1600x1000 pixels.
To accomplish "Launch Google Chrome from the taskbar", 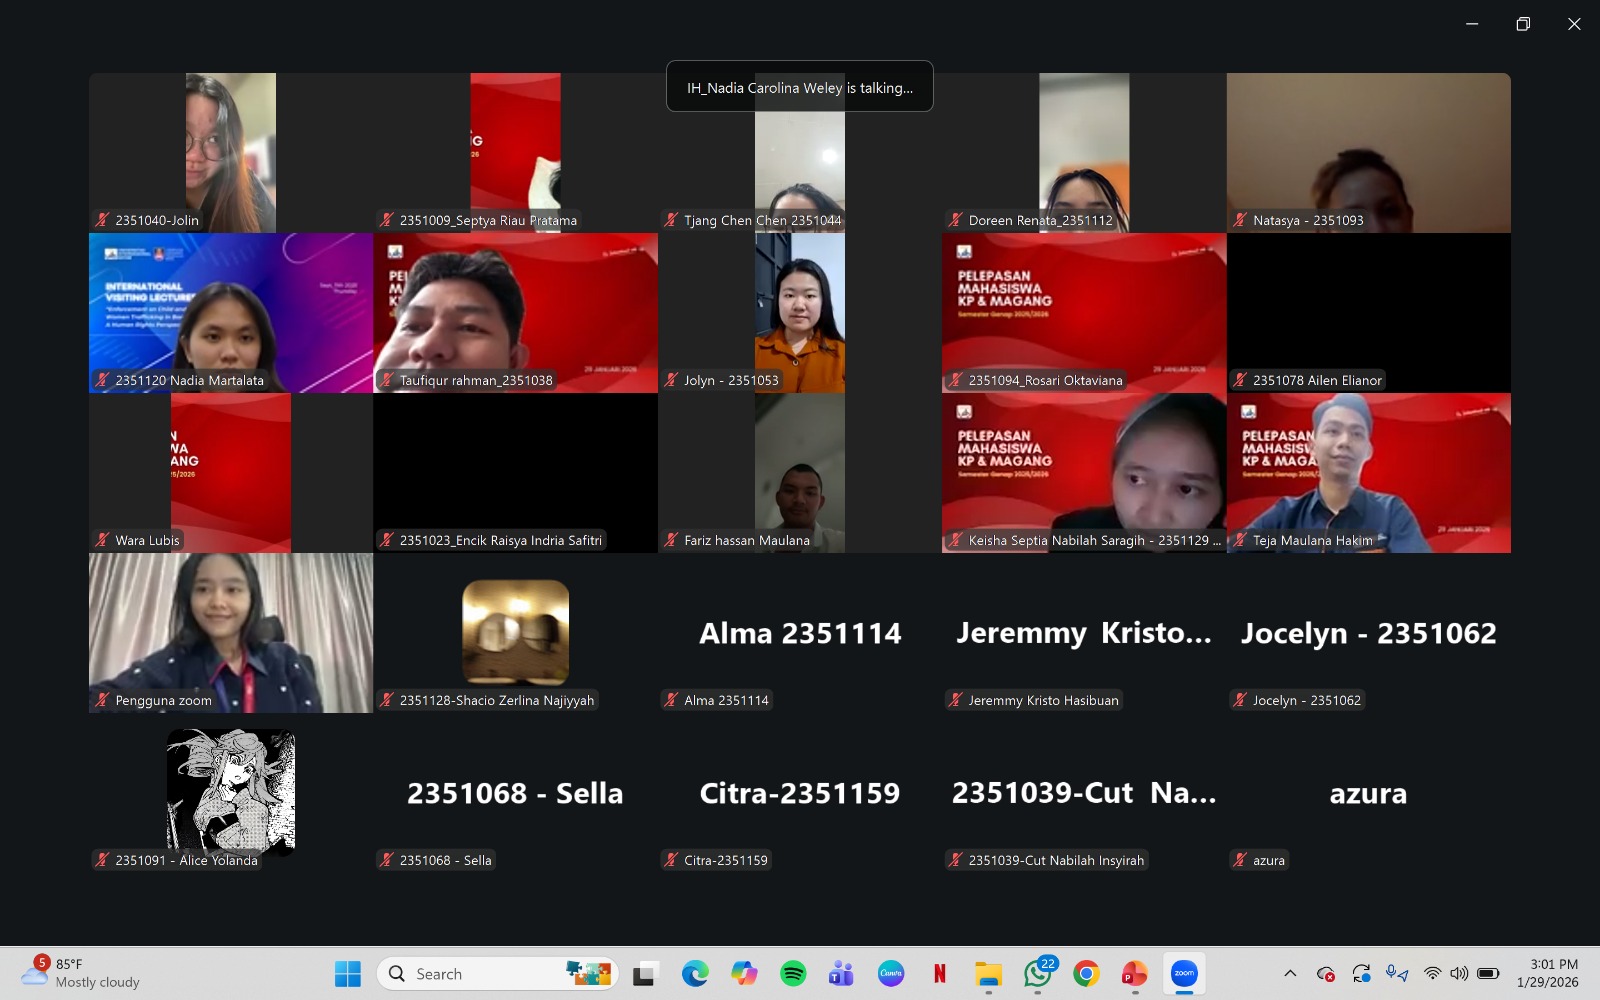I will pyautogui.click(x=1086, y=974).
